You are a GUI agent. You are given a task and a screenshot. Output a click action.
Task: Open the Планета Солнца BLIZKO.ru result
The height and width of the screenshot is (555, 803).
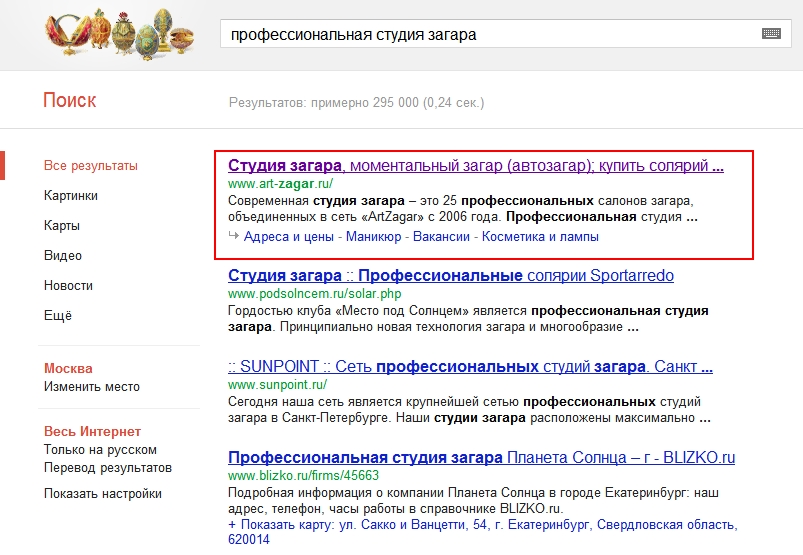[481, 457]
